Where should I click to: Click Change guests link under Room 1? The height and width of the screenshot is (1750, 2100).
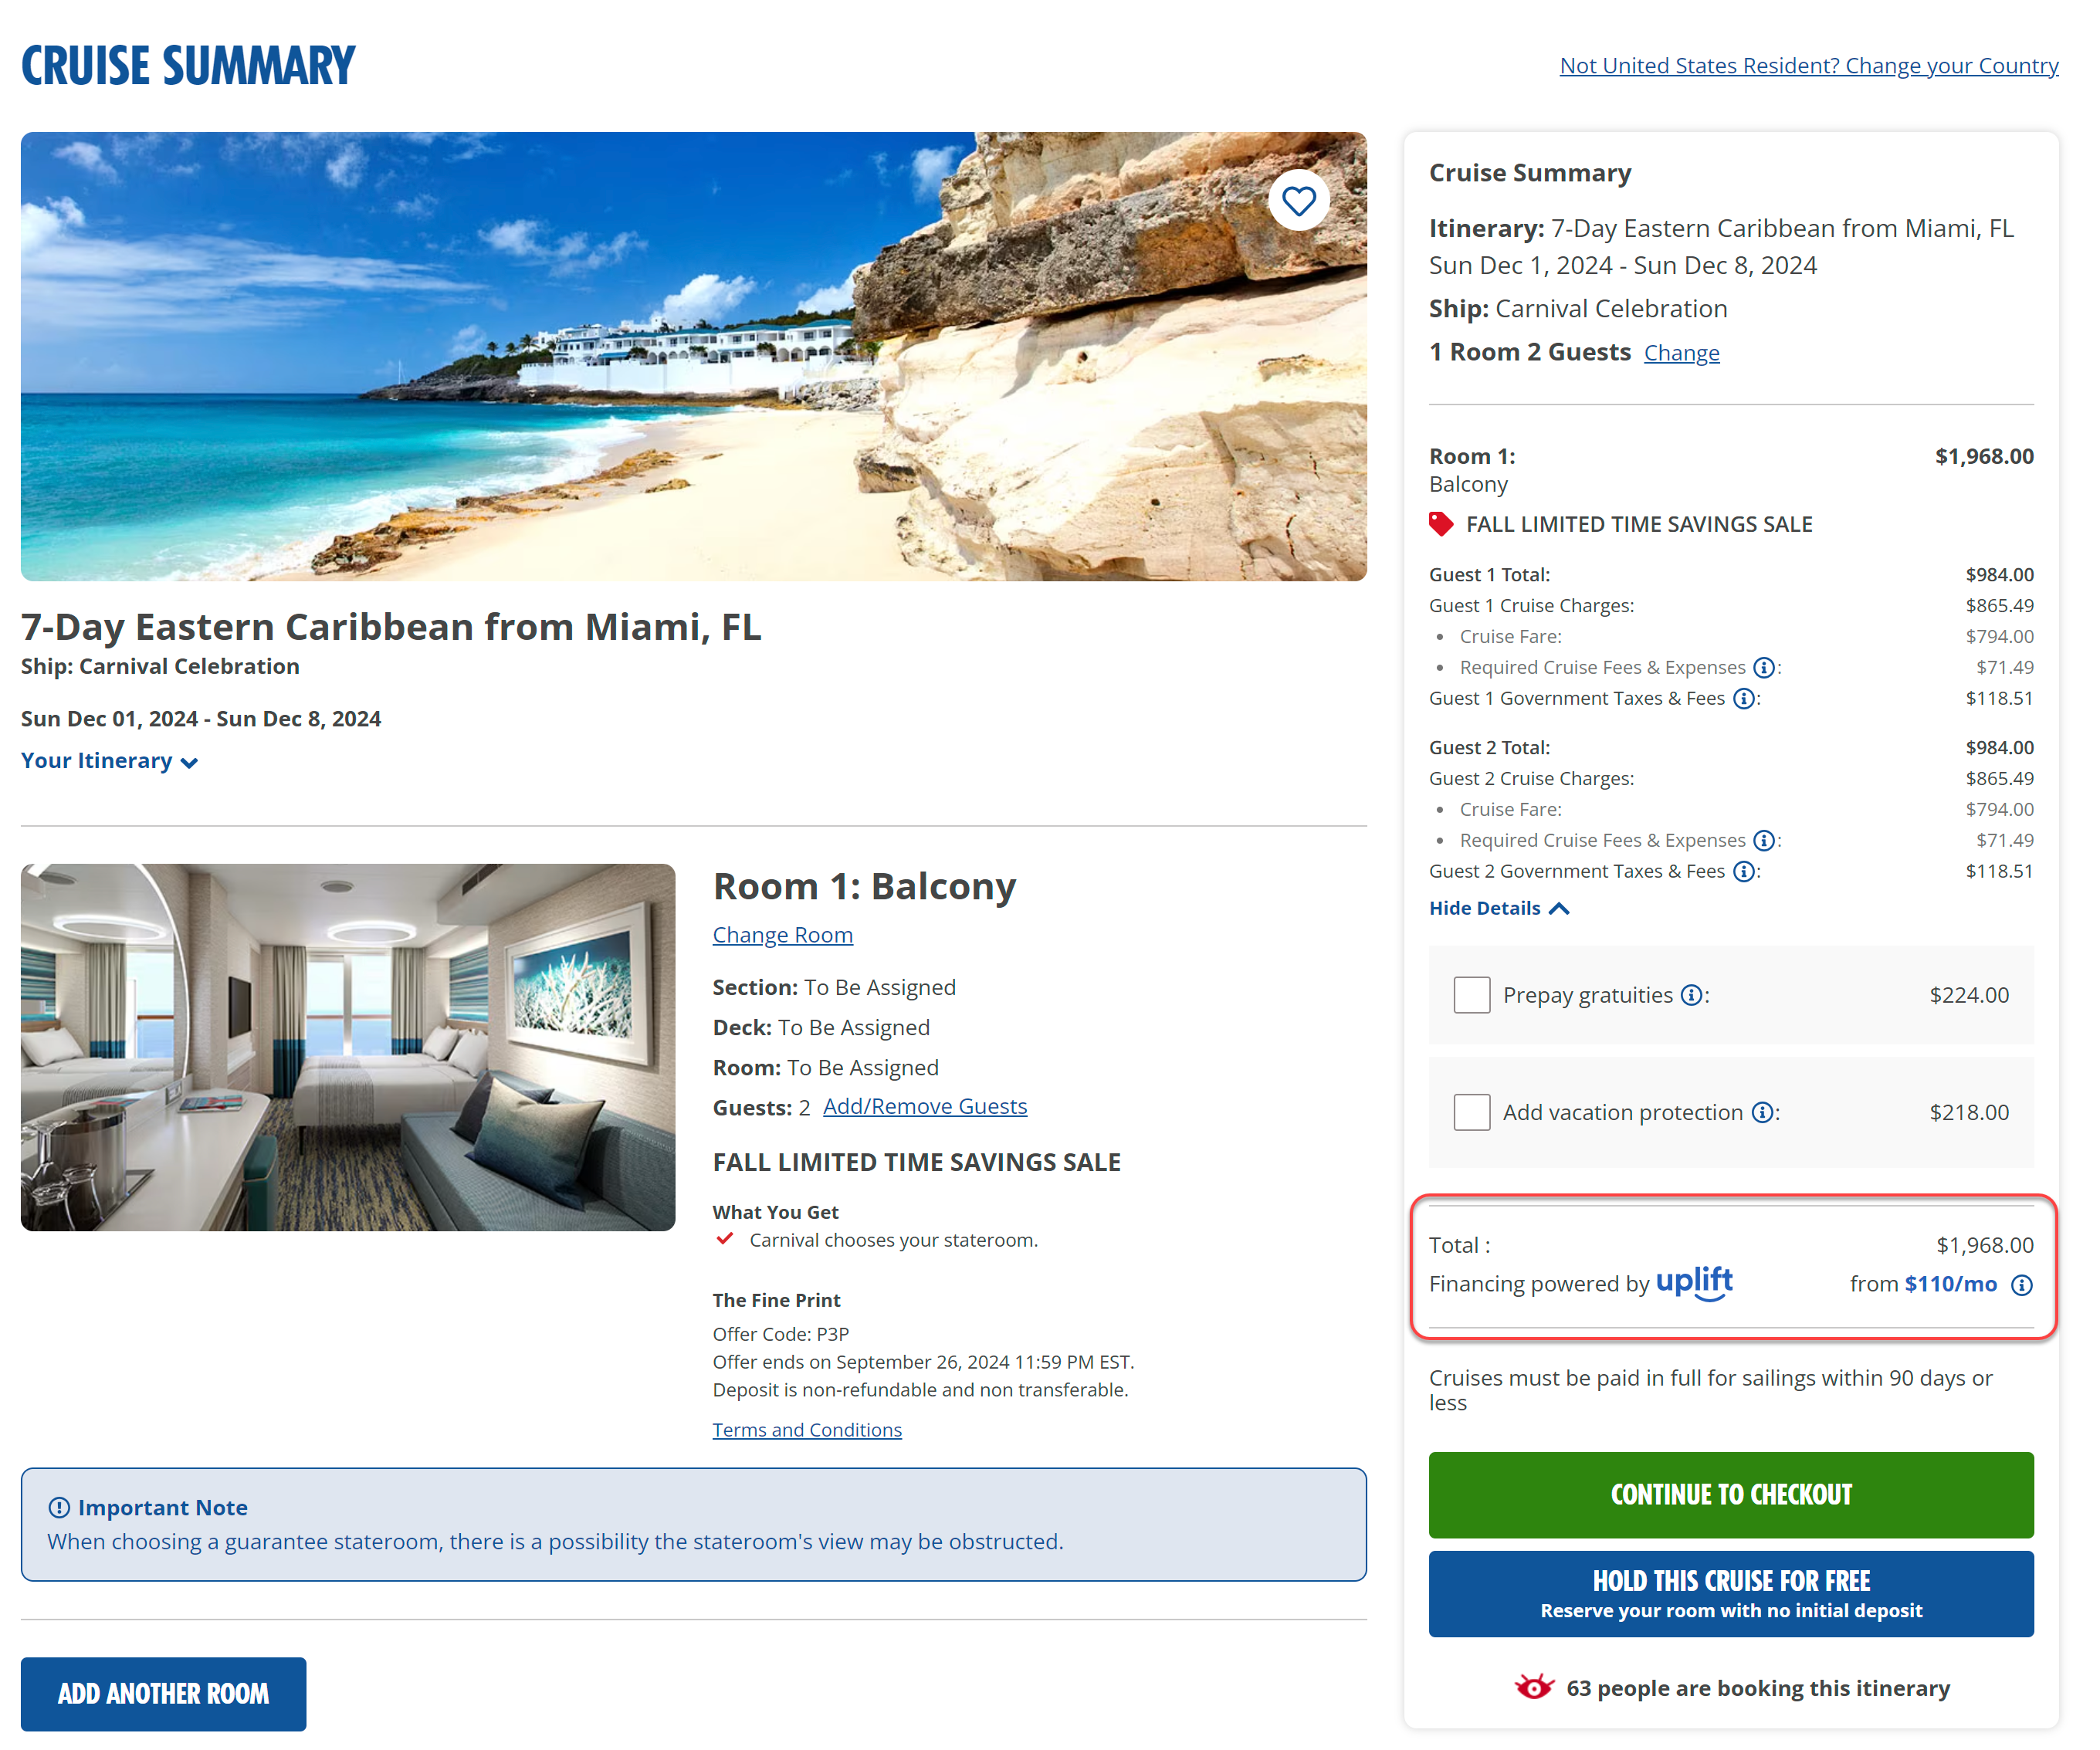coord(924,1105)
